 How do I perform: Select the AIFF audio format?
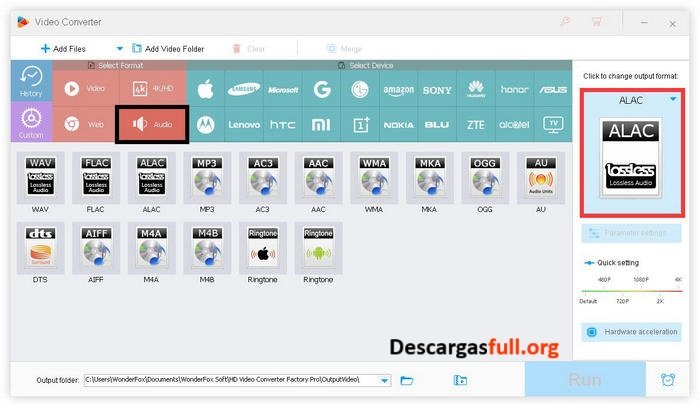point(96,248)
